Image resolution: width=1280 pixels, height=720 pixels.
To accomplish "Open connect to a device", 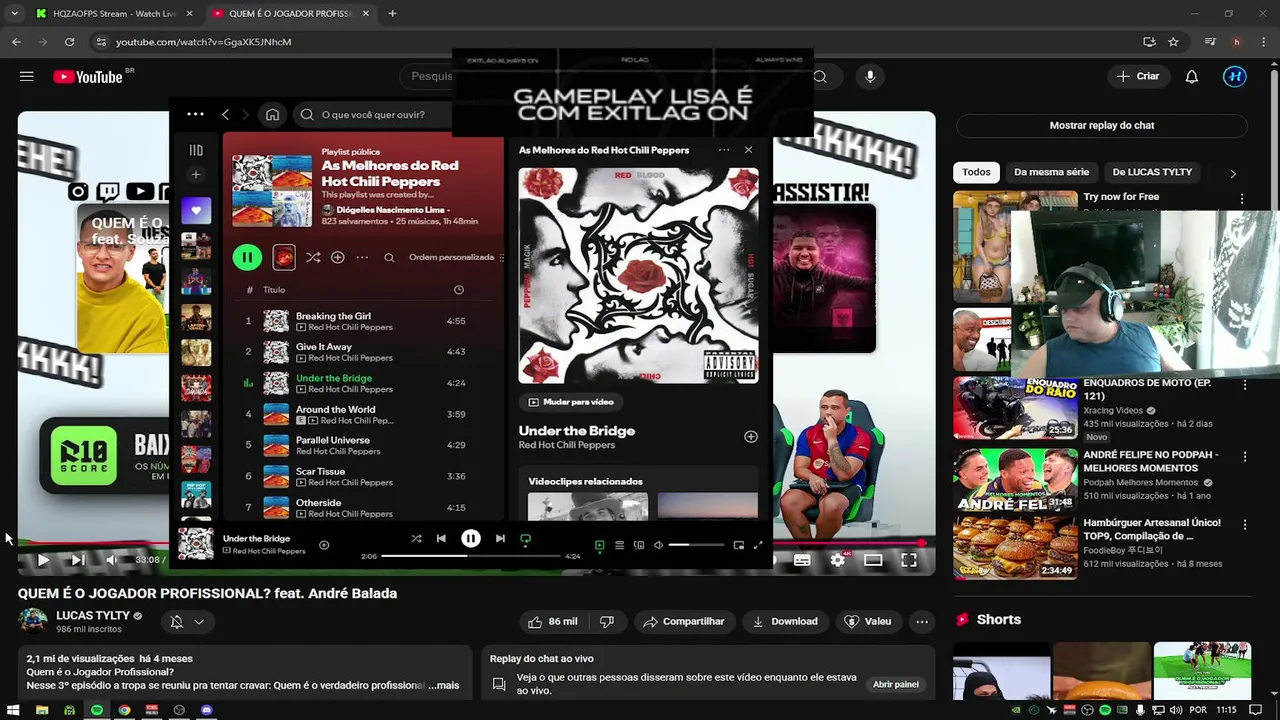I will click(639, 545).
